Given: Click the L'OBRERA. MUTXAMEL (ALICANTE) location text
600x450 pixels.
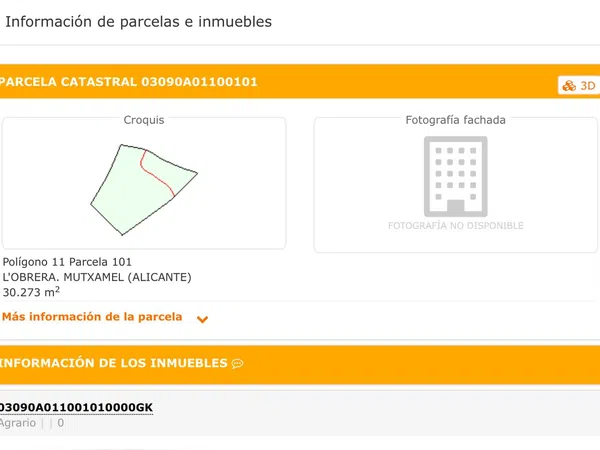Looking at the screenshot, I should click(x=97, y=277).
